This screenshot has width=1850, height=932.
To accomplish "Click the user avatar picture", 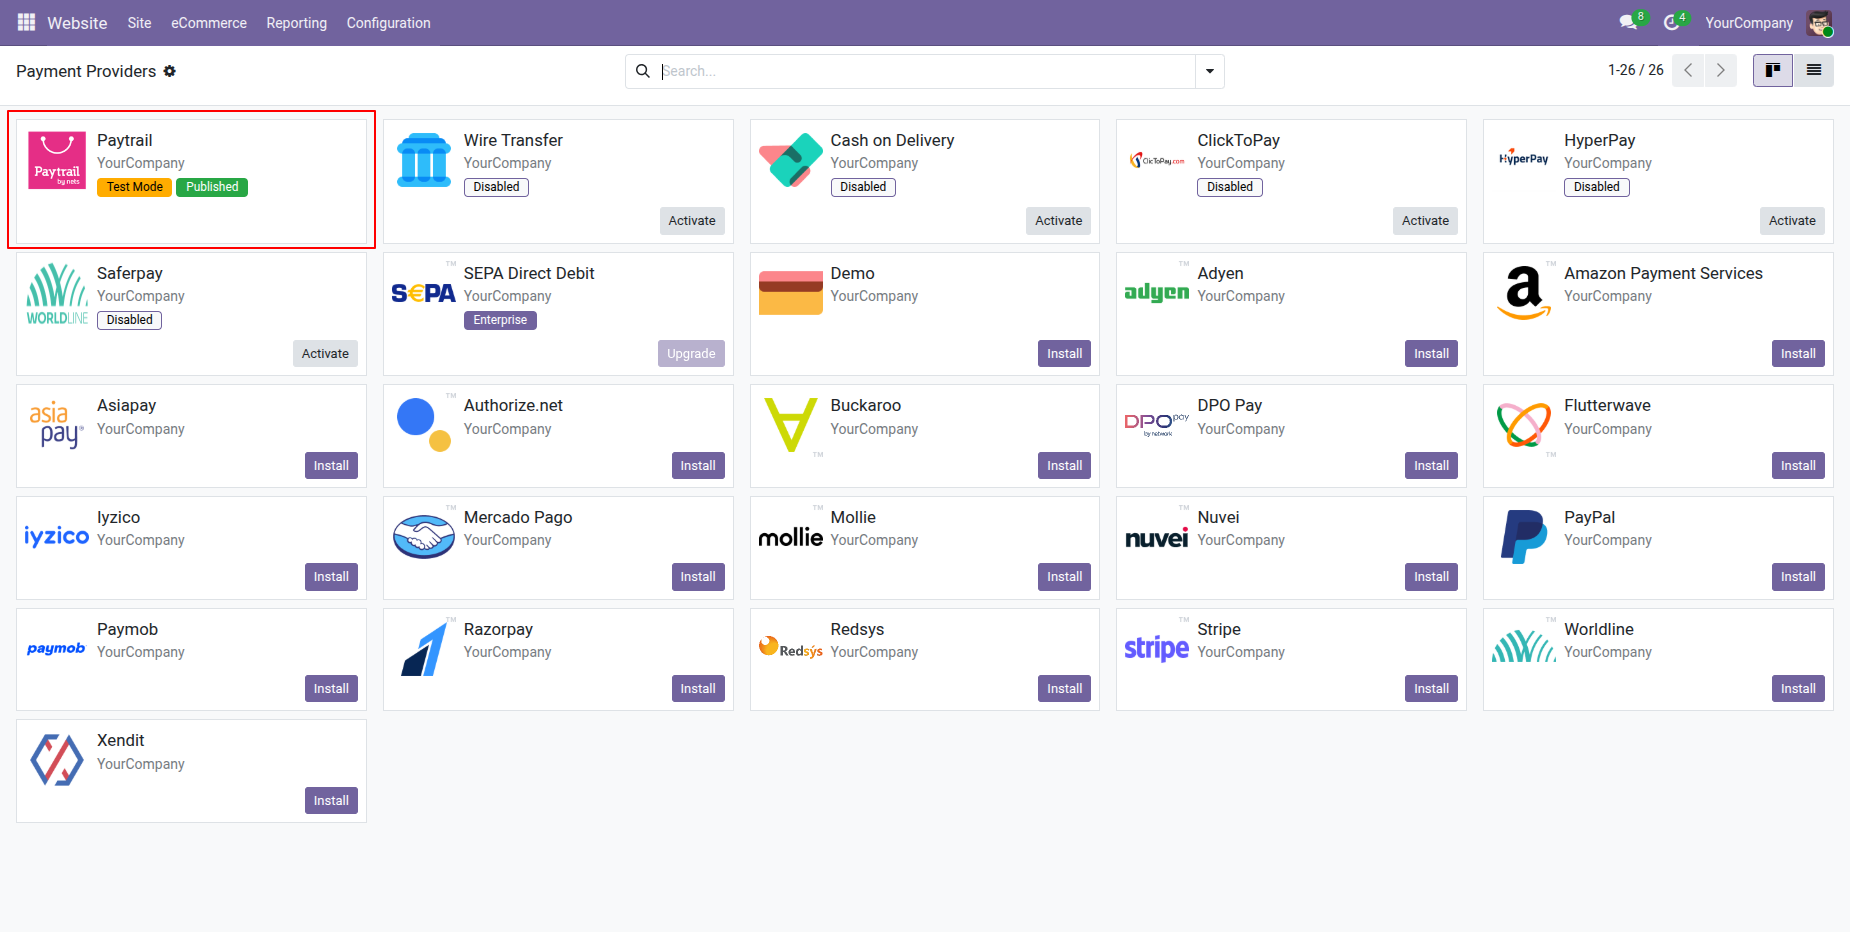I will coord(1819,22).
